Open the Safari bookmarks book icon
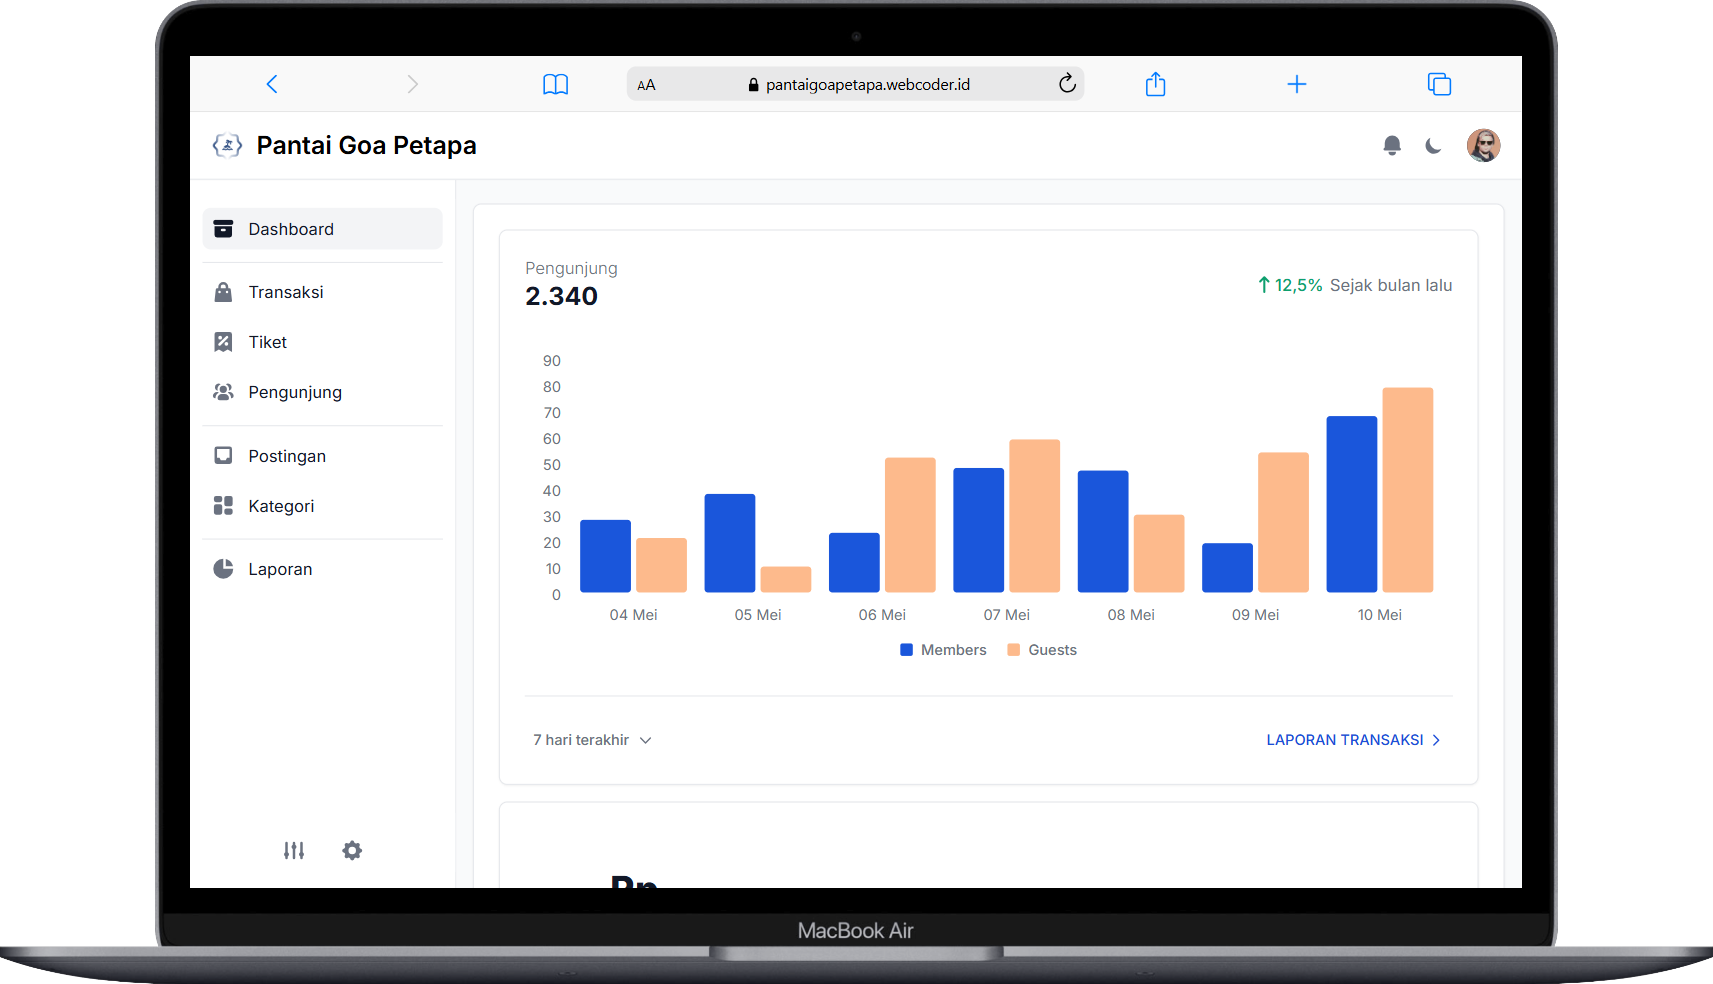 pos(555,85)
